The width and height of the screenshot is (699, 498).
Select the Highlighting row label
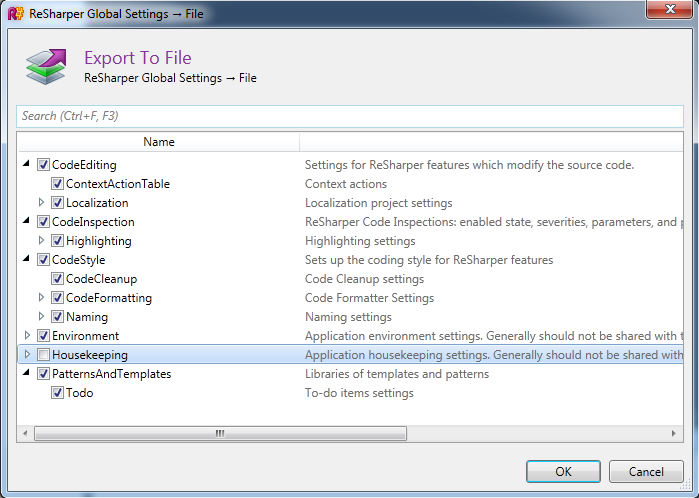(99, 241)
